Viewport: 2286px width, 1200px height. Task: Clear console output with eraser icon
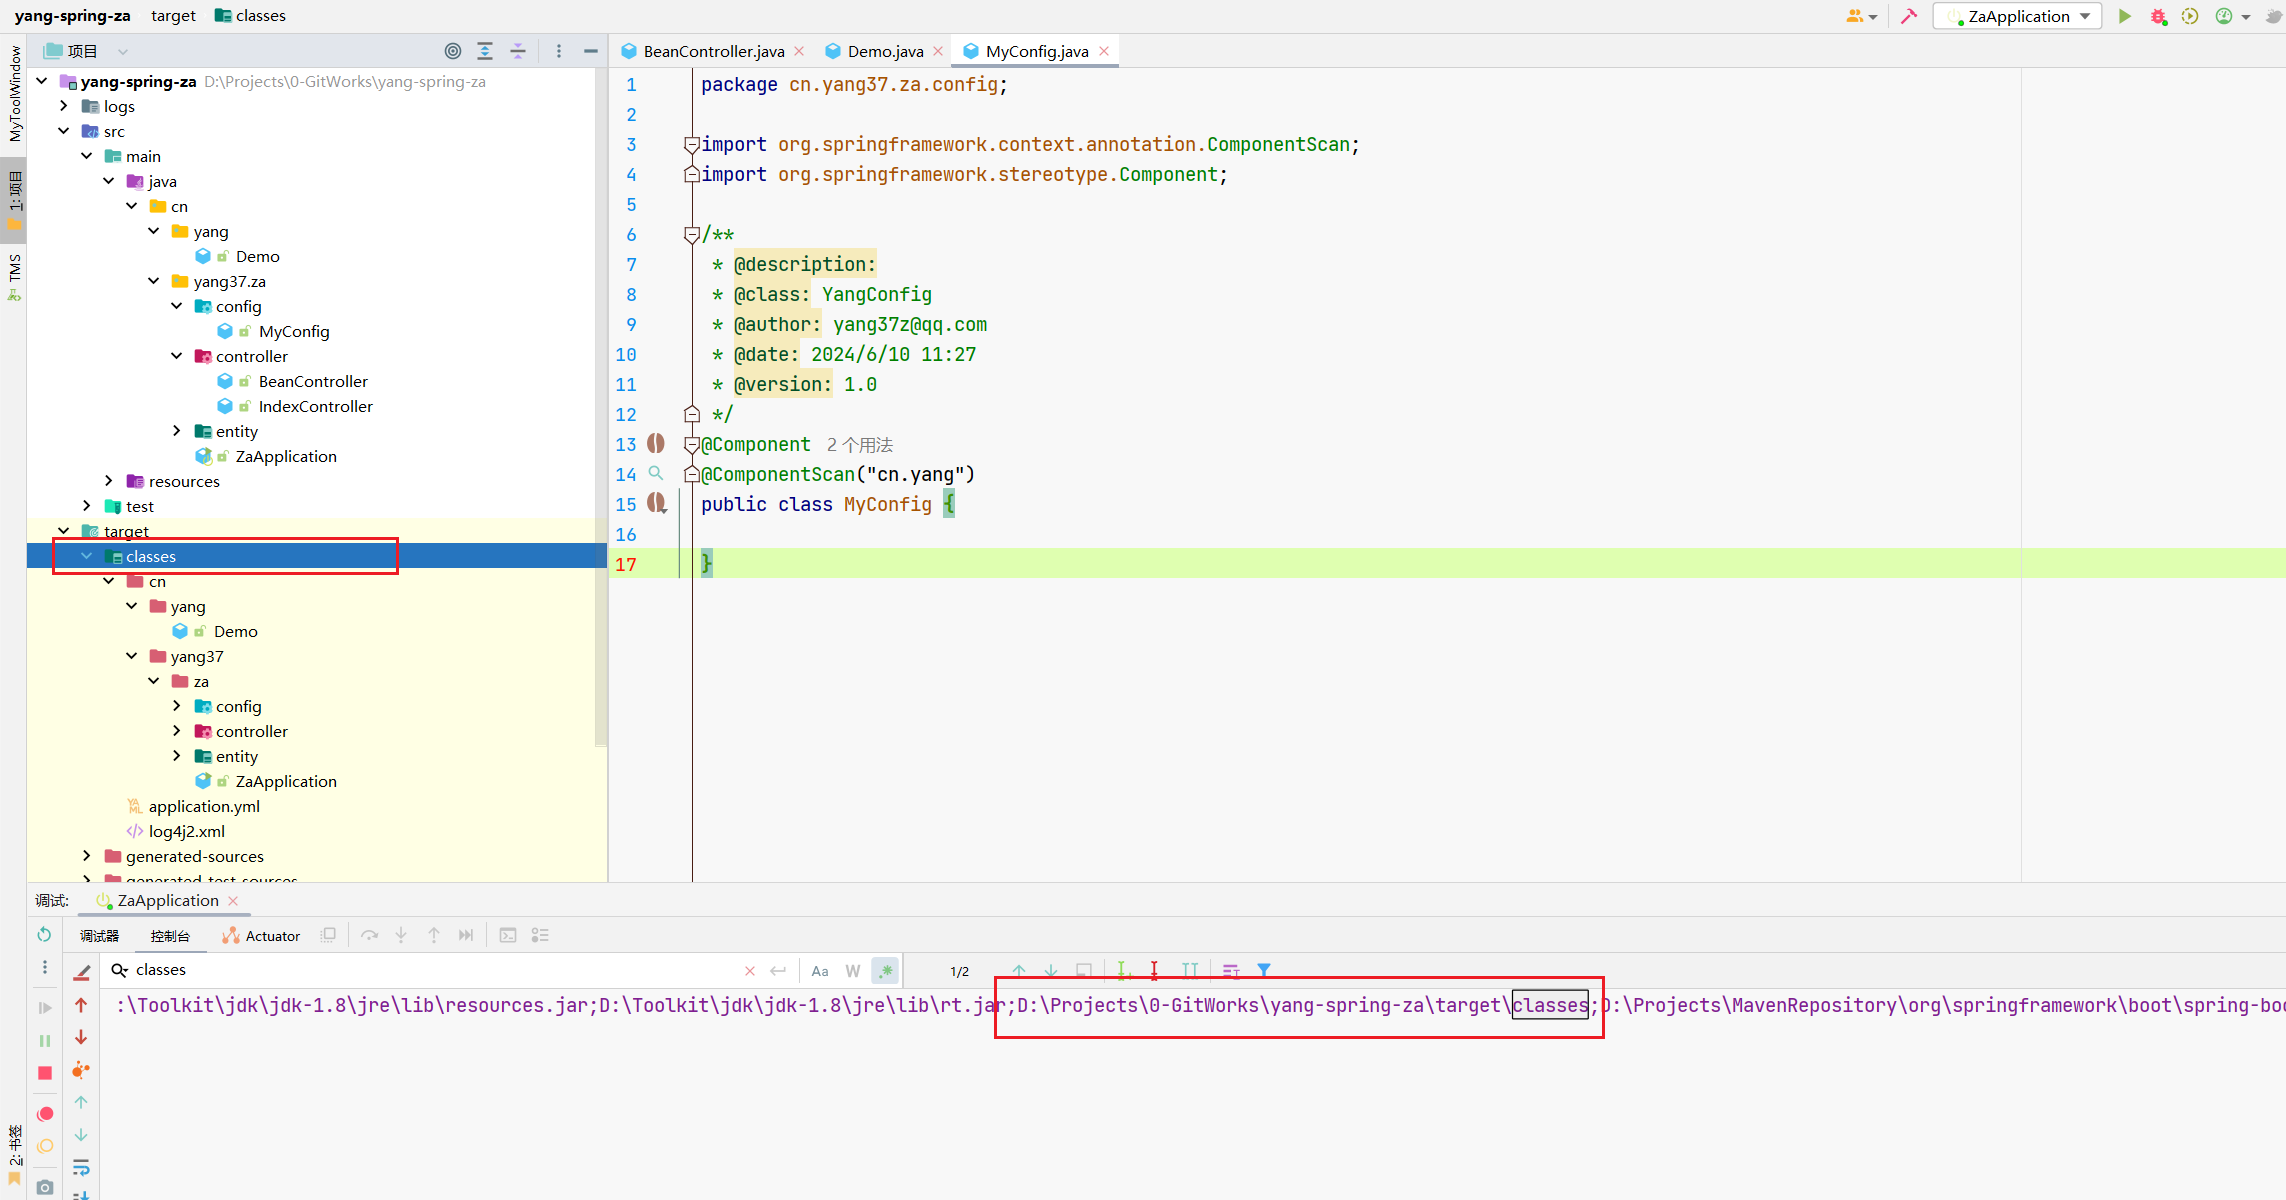click(82, 971)
